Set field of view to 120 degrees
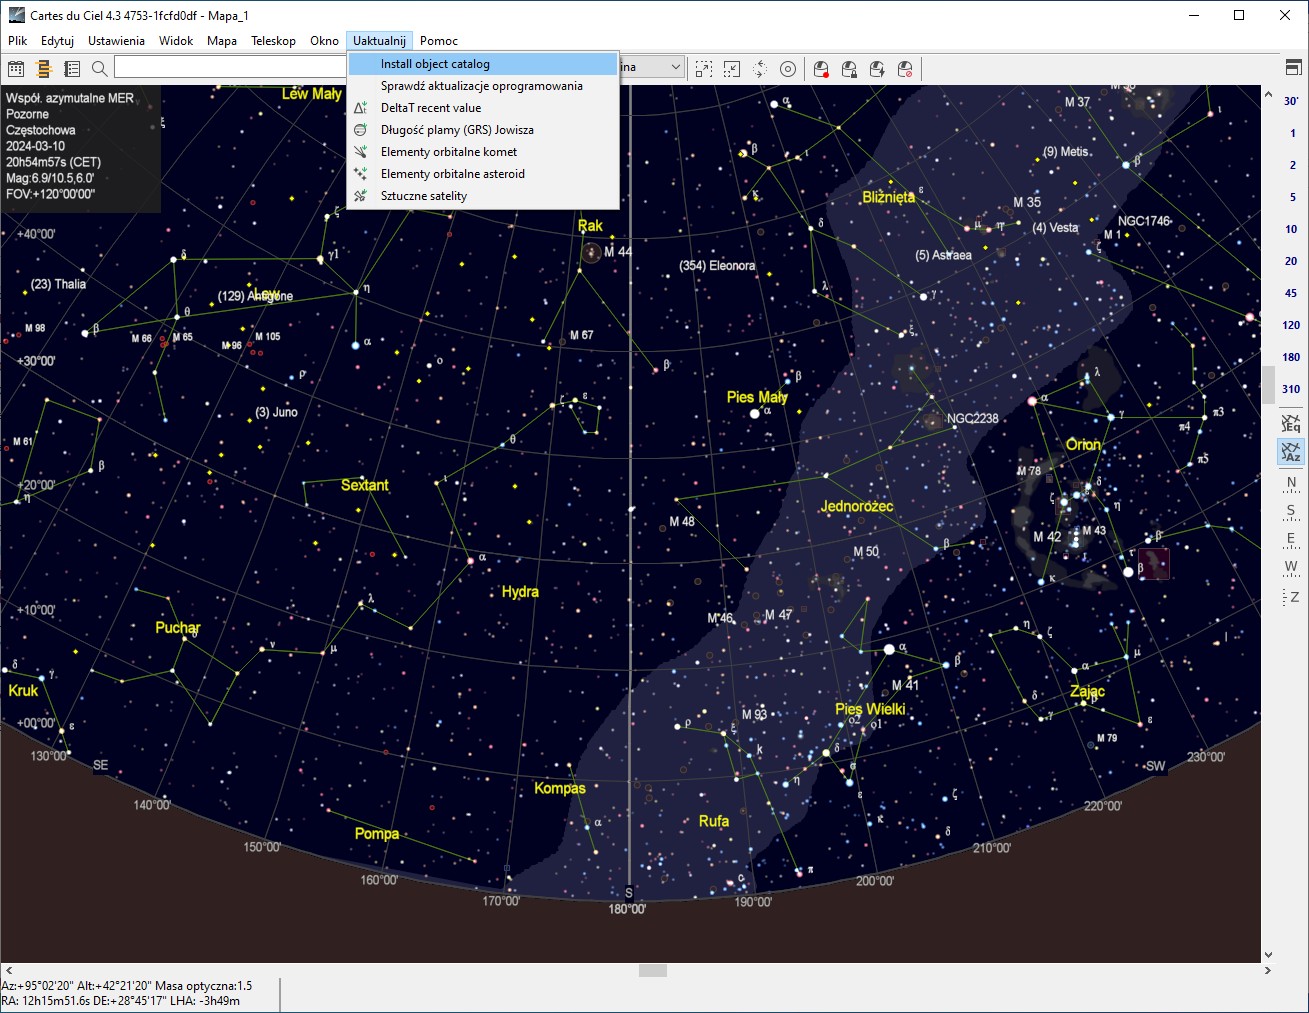The image size is (1309, 1013). (x=1291, y=325)
